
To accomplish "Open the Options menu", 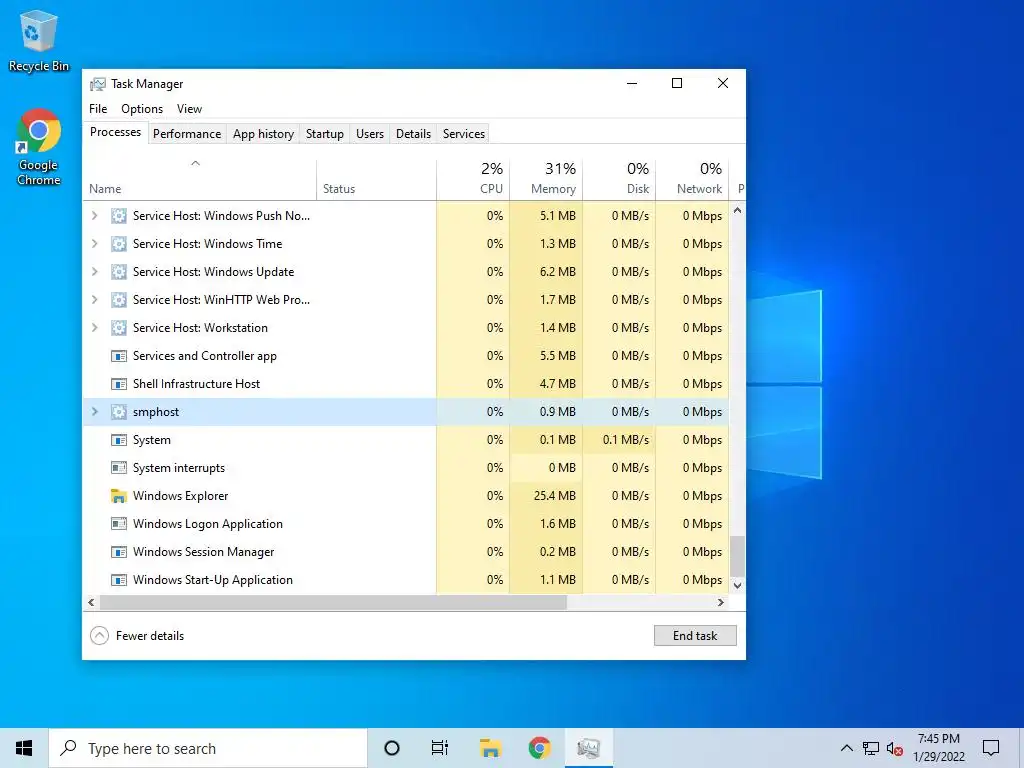I will (142, 109).
